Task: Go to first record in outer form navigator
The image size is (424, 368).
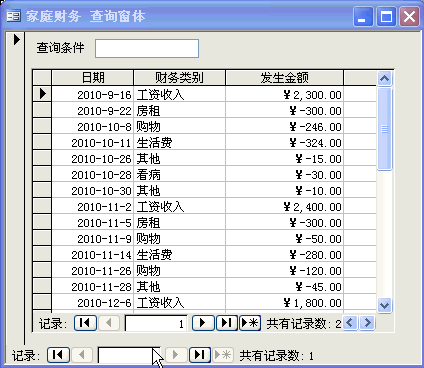Action: point(58,355)
